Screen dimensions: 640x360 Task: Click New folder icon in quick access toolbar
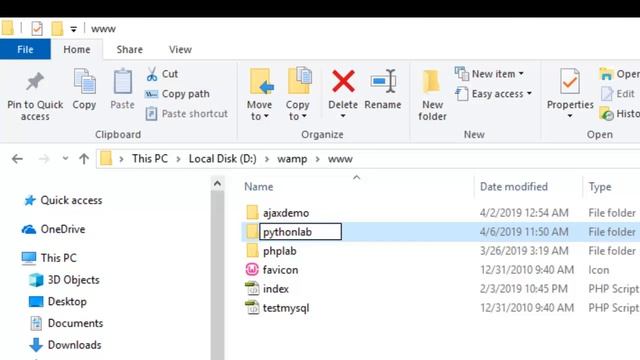point(57,29)
